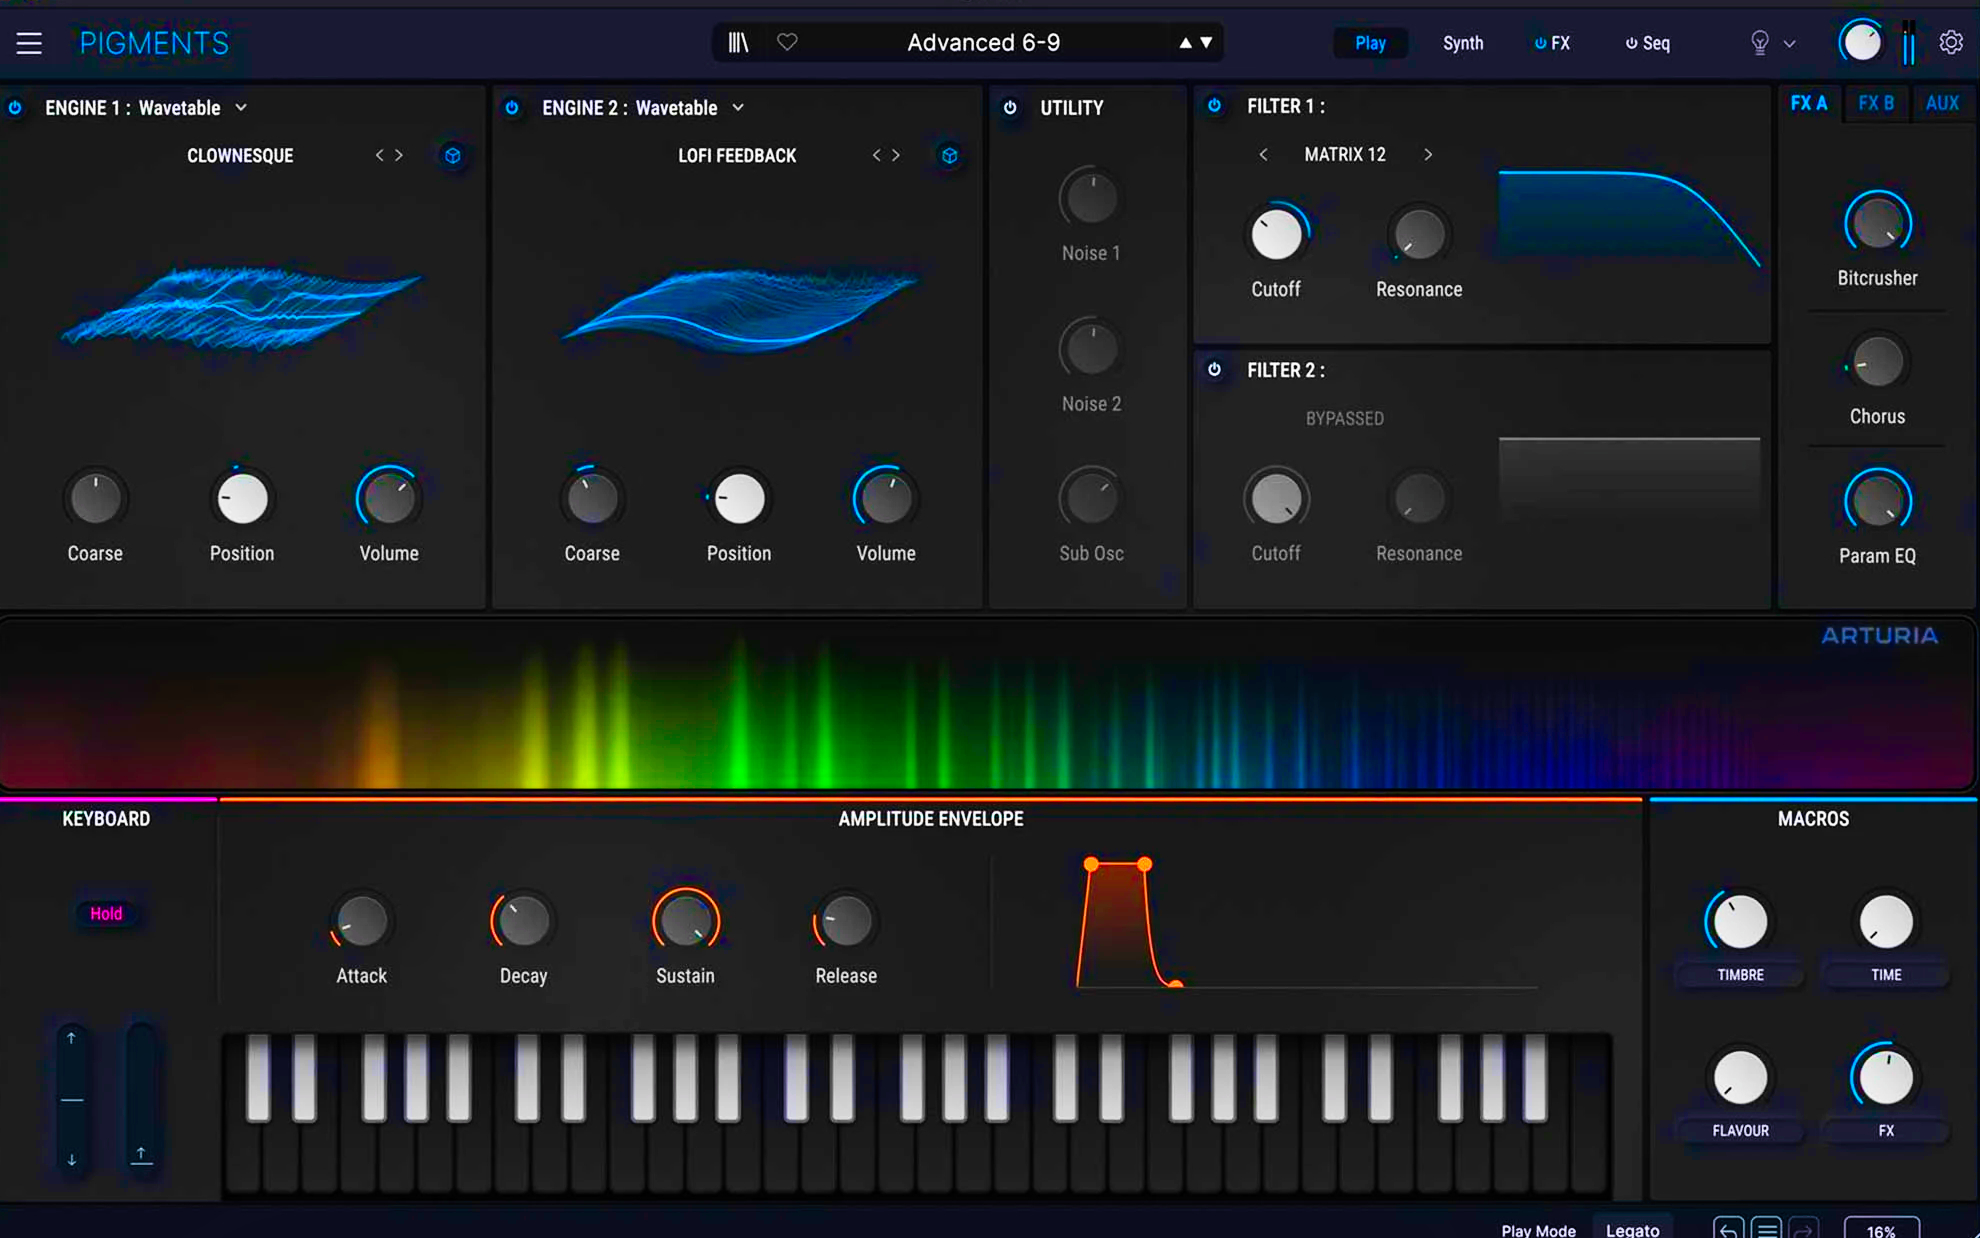Click Engine 1 Volume knob
Image resolution: width=1980 pixels, height=1238 pixels.
coord(389,498)
